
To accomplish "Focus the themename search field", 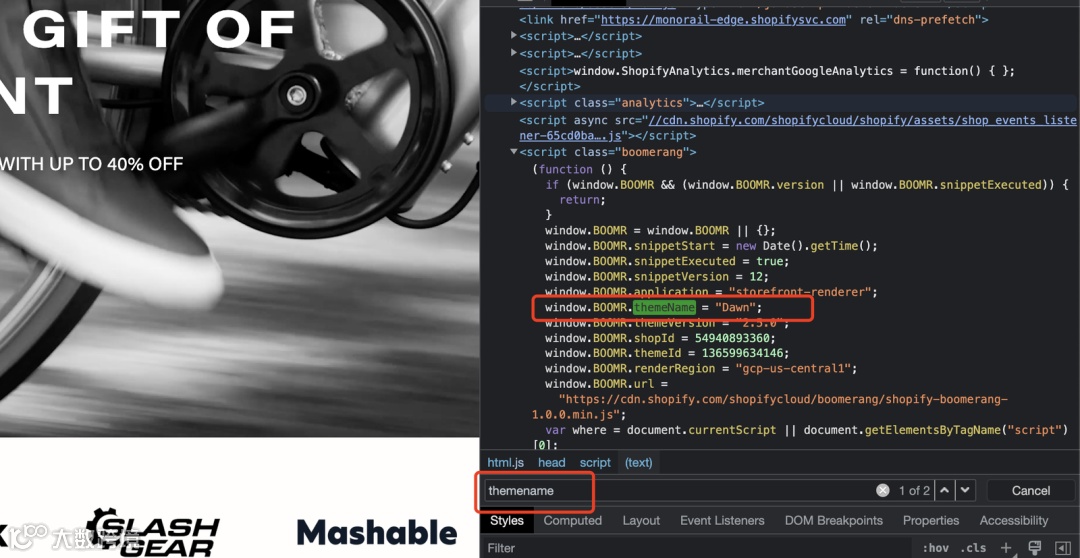I will [x=678, y=490].
